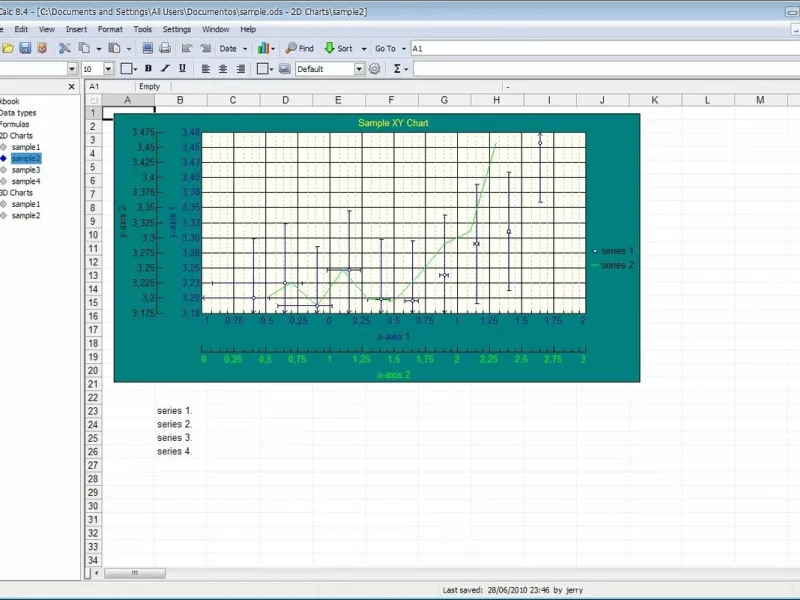Image resolution: width=800 pixels, height=600 pixels.
Task: Click the horizontal scrollbar thumb
Action: coord(135,573)
